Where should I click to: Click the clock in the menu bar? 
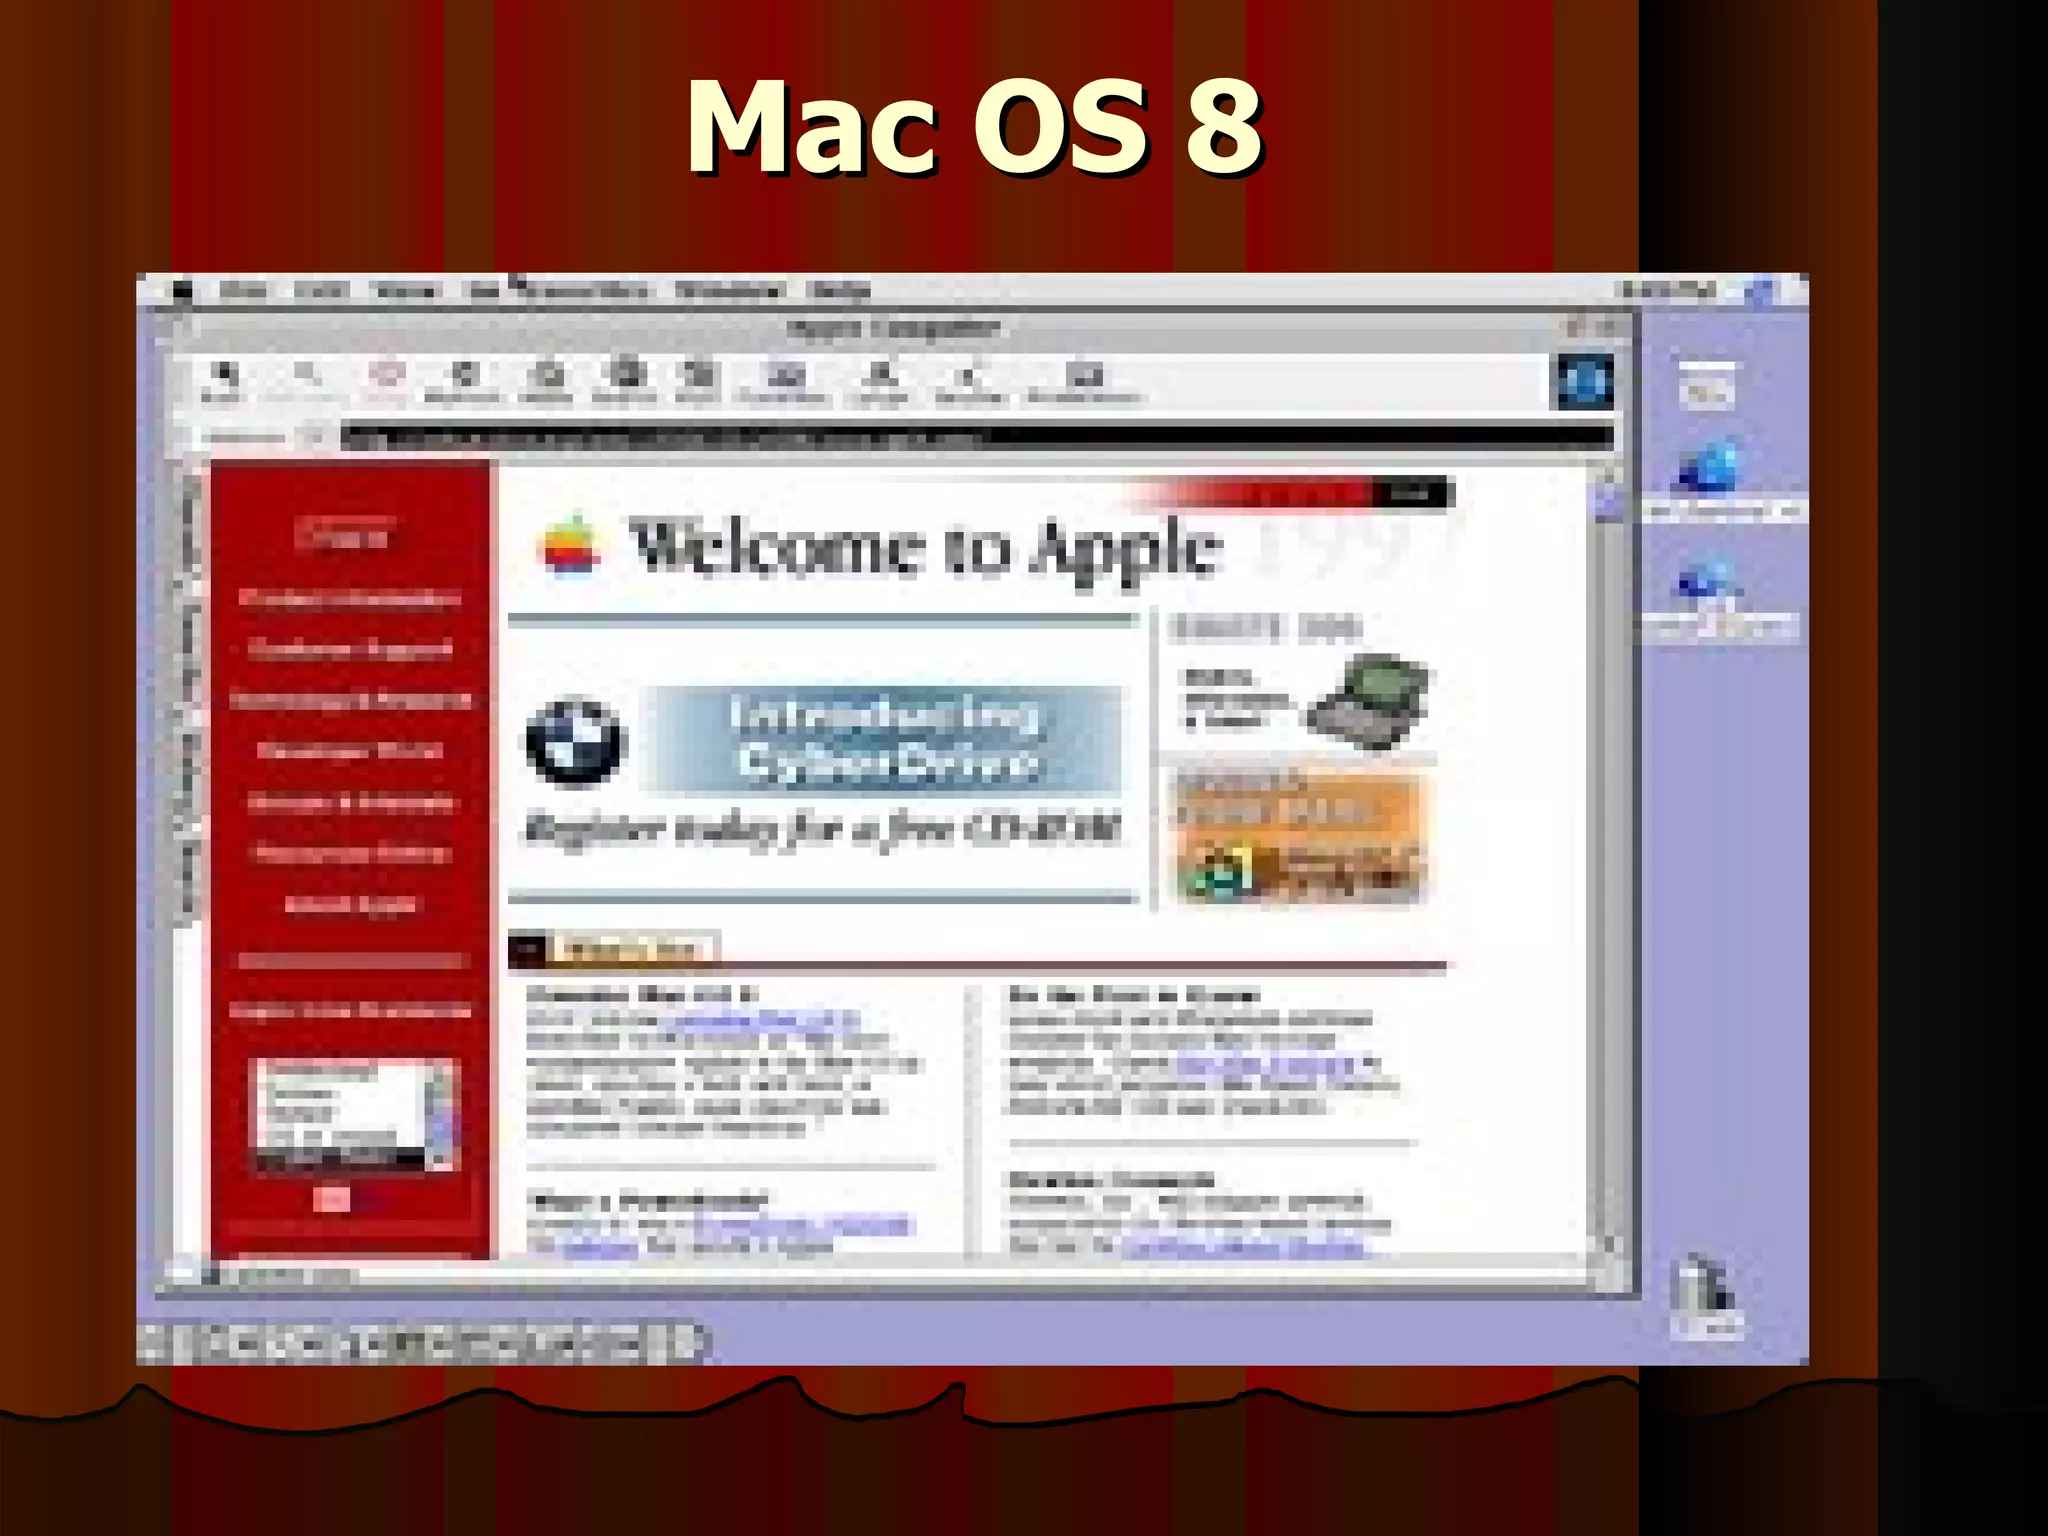(x=1667, y=291)
